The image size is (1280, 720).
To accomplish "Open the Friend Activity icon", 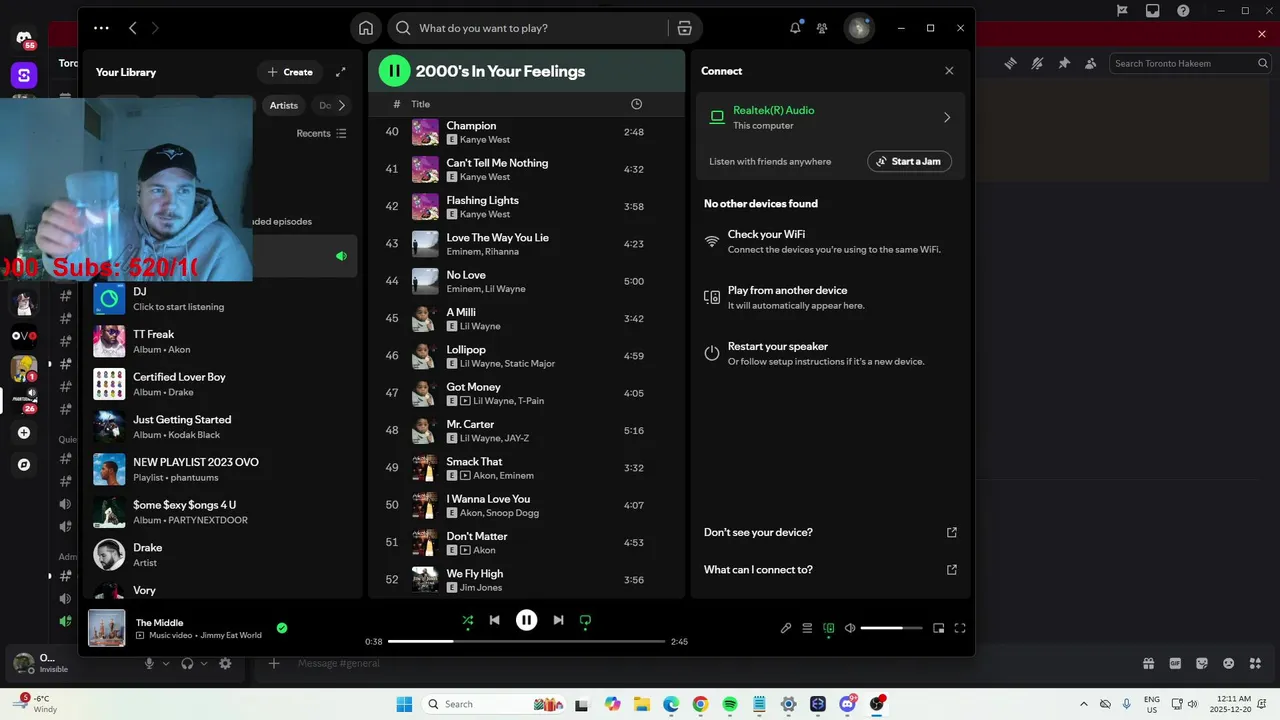I will tap(822, 28).
